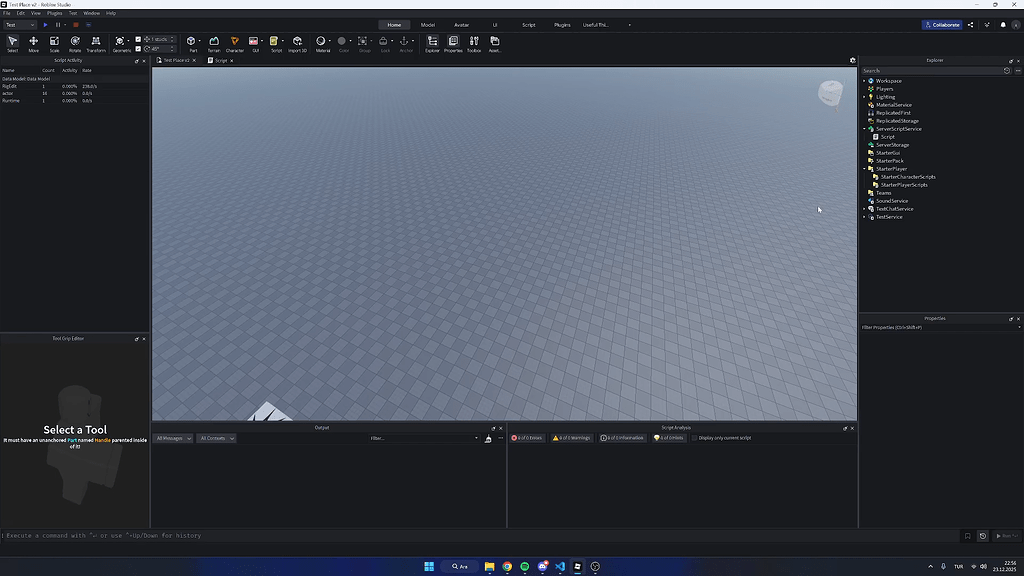The width and height of the screenshot is (1024, 576).
Task: Enable Display only current script checkbox
Action: 695,438
